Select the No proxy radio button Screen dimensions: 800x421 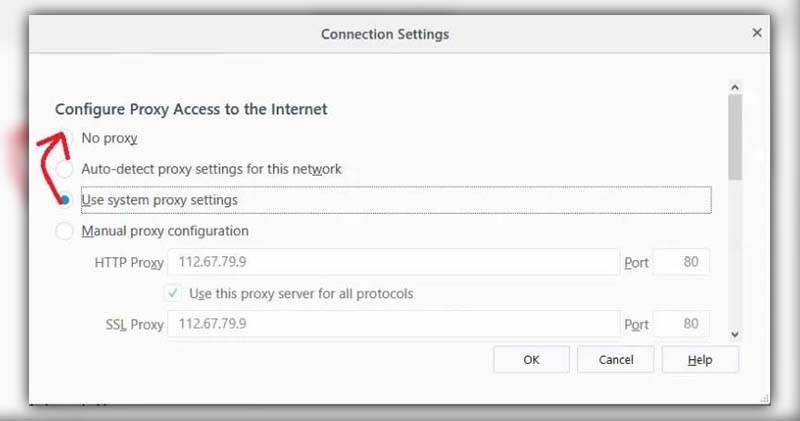[x=64, y=138]
